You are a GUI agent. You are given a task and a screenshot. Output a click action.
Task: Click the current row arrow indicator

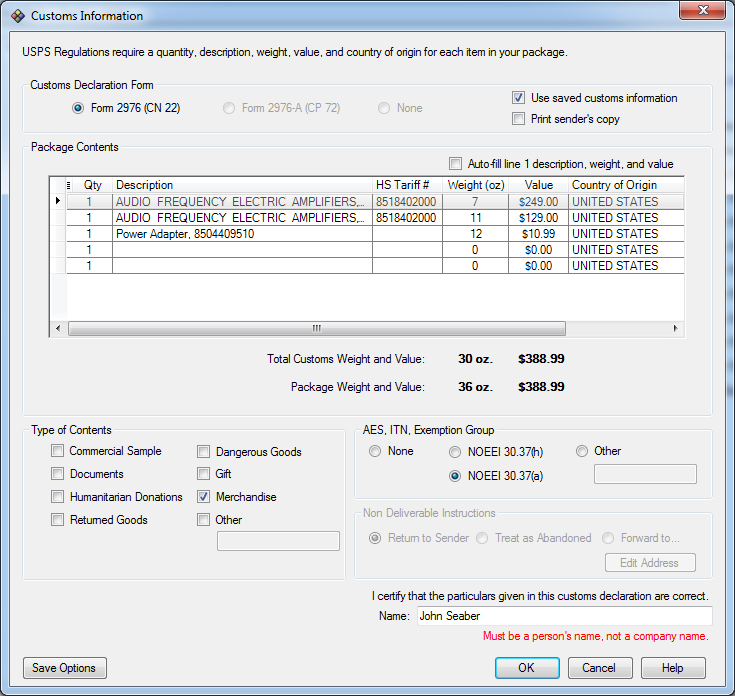pyautogui.click(x=58, y=201)
